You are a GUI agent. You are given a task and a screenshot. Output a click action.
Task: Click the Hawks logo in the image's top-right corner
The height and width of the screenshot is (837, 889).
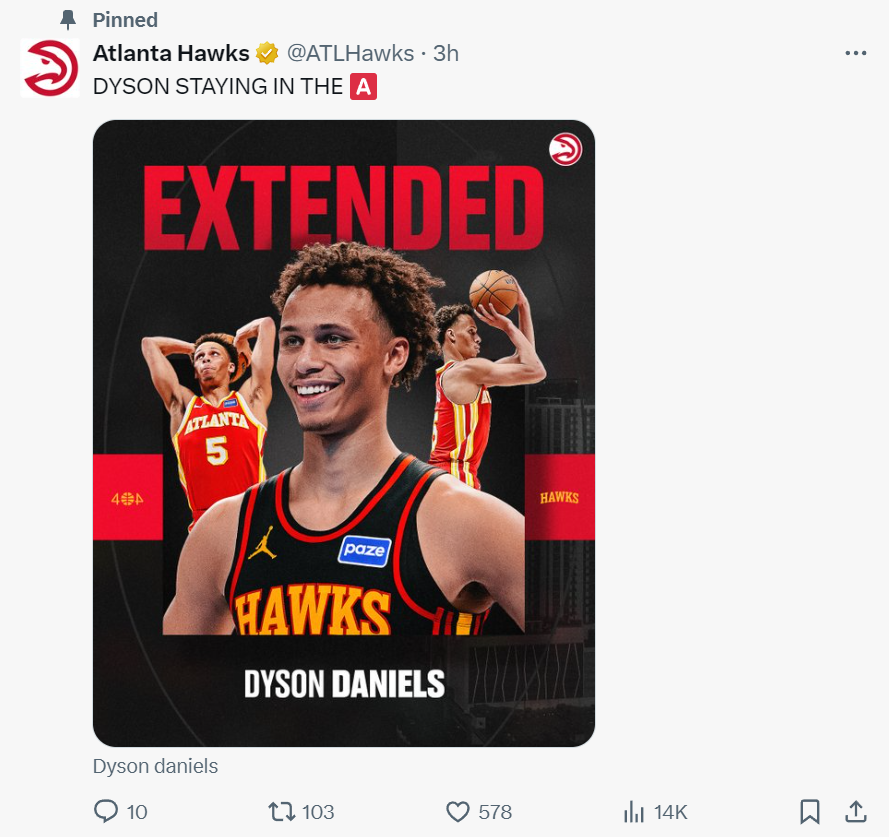click(565, 150)
